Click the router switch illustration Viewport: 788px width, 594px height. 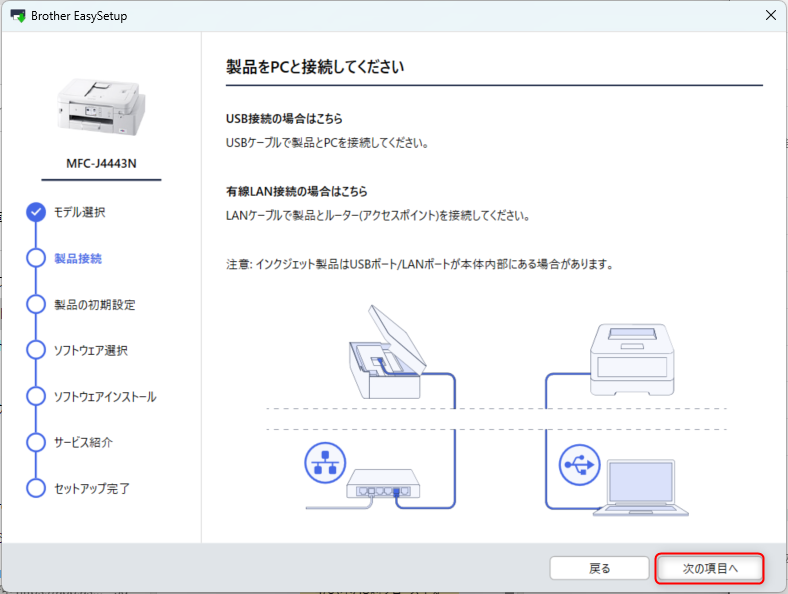point(383,483)
